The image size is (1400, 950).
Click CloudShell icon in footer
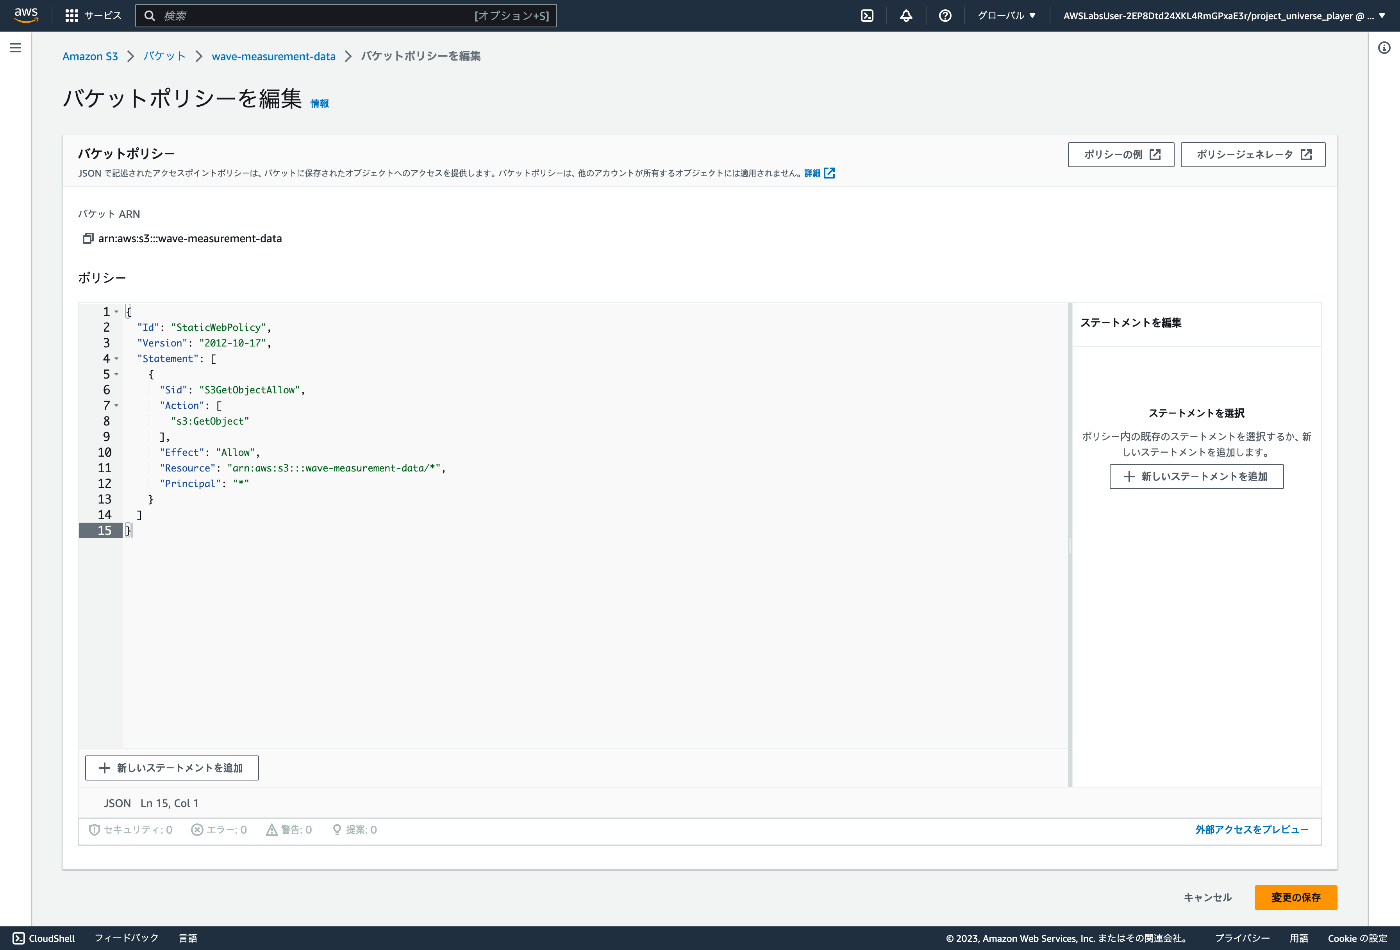coord(18,938)
